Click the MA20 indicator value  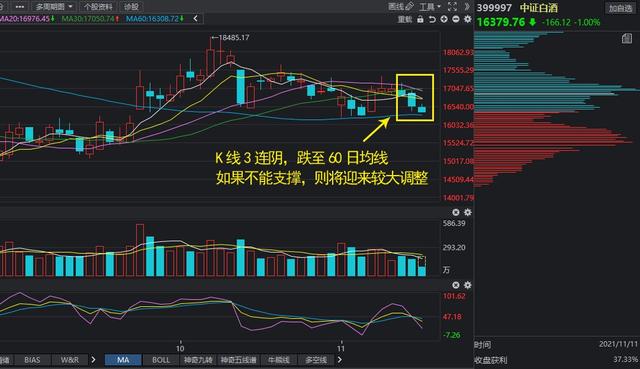(27, 19)
